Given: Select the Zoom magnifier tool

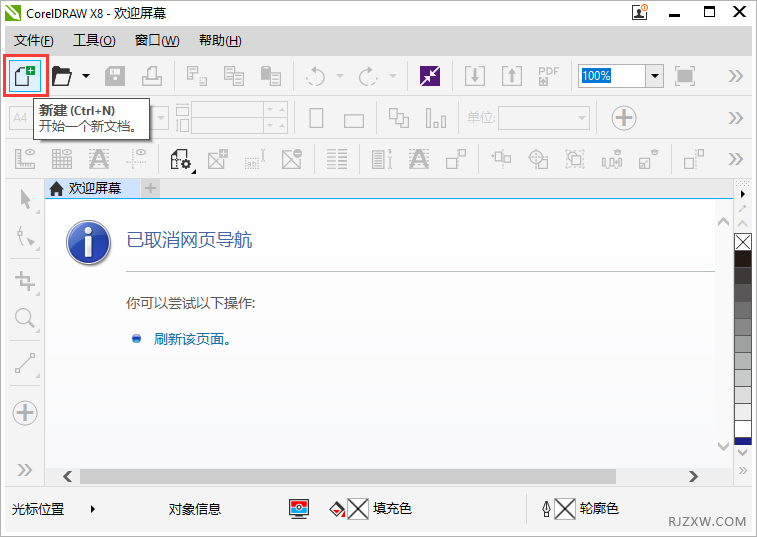Looking at the screenshot, I should 25,319.
